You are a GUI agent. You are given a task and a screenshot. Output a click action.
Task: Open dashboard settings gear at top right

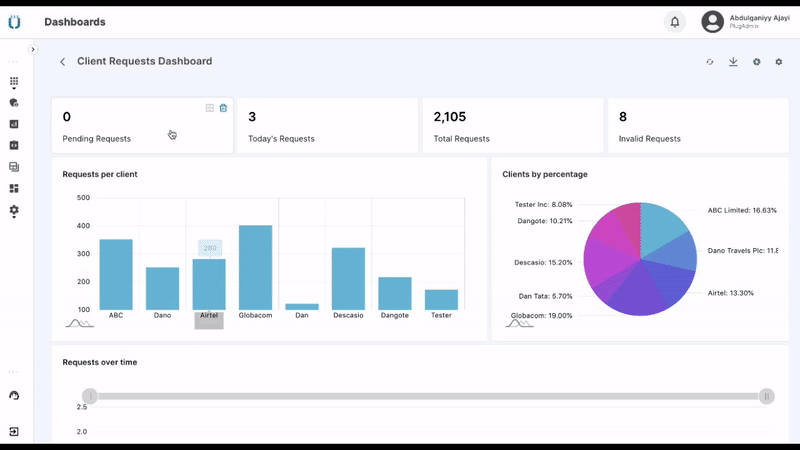(779, 62)
